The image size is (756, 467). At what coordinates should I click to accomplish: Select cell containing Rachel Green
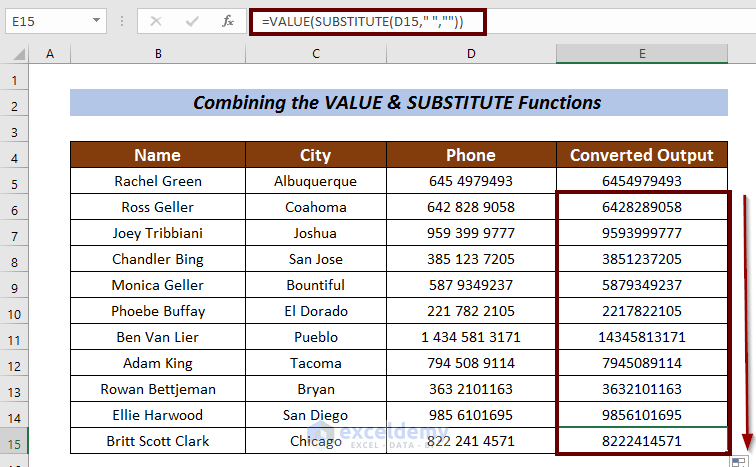158,181
